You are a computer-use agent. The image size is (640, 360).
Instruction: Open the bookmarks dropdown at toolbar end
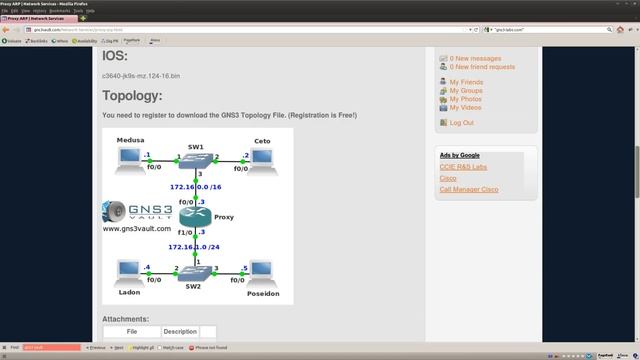638,30
